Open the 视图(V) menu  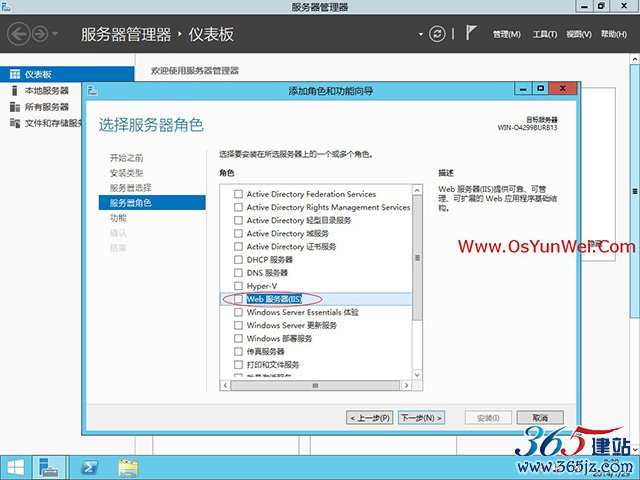tap(579, 34)
